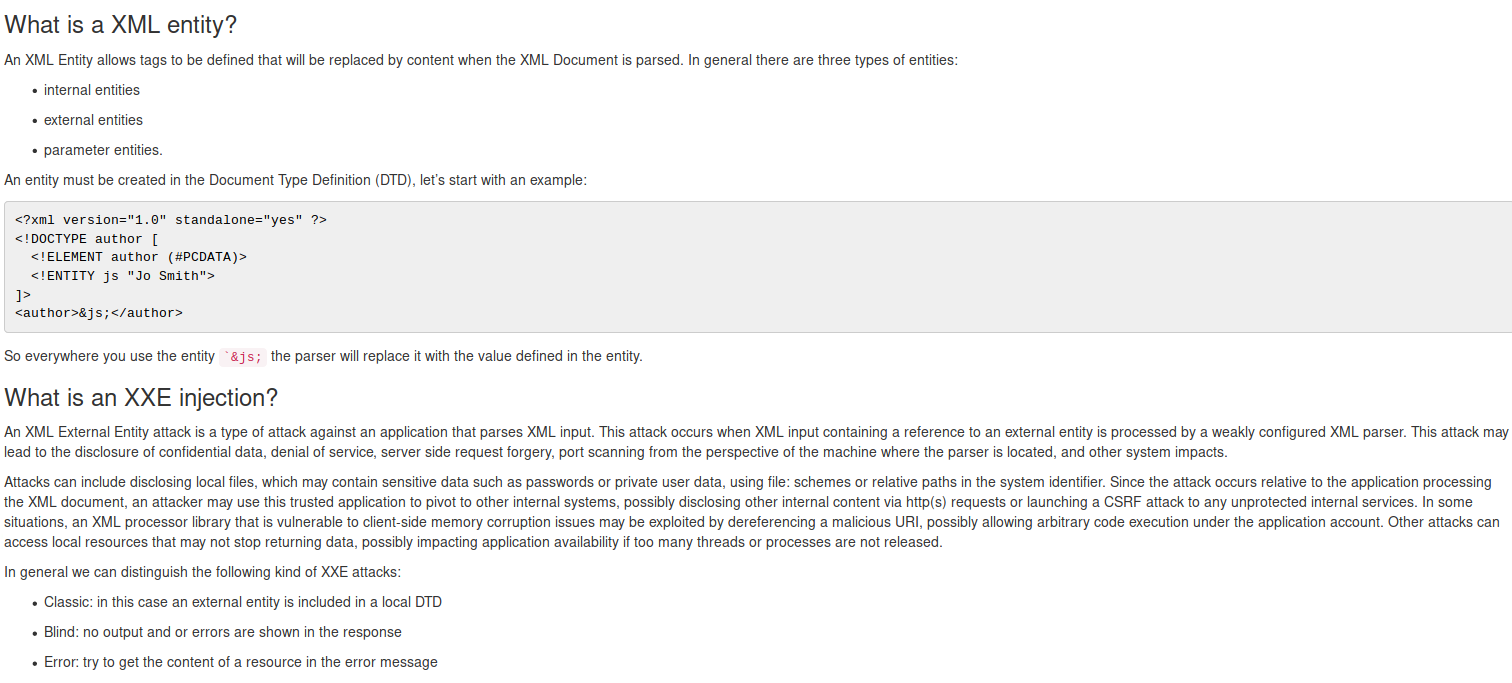
Task: Click the "Error" XXE attack bullet
Action: click(240, 662)
